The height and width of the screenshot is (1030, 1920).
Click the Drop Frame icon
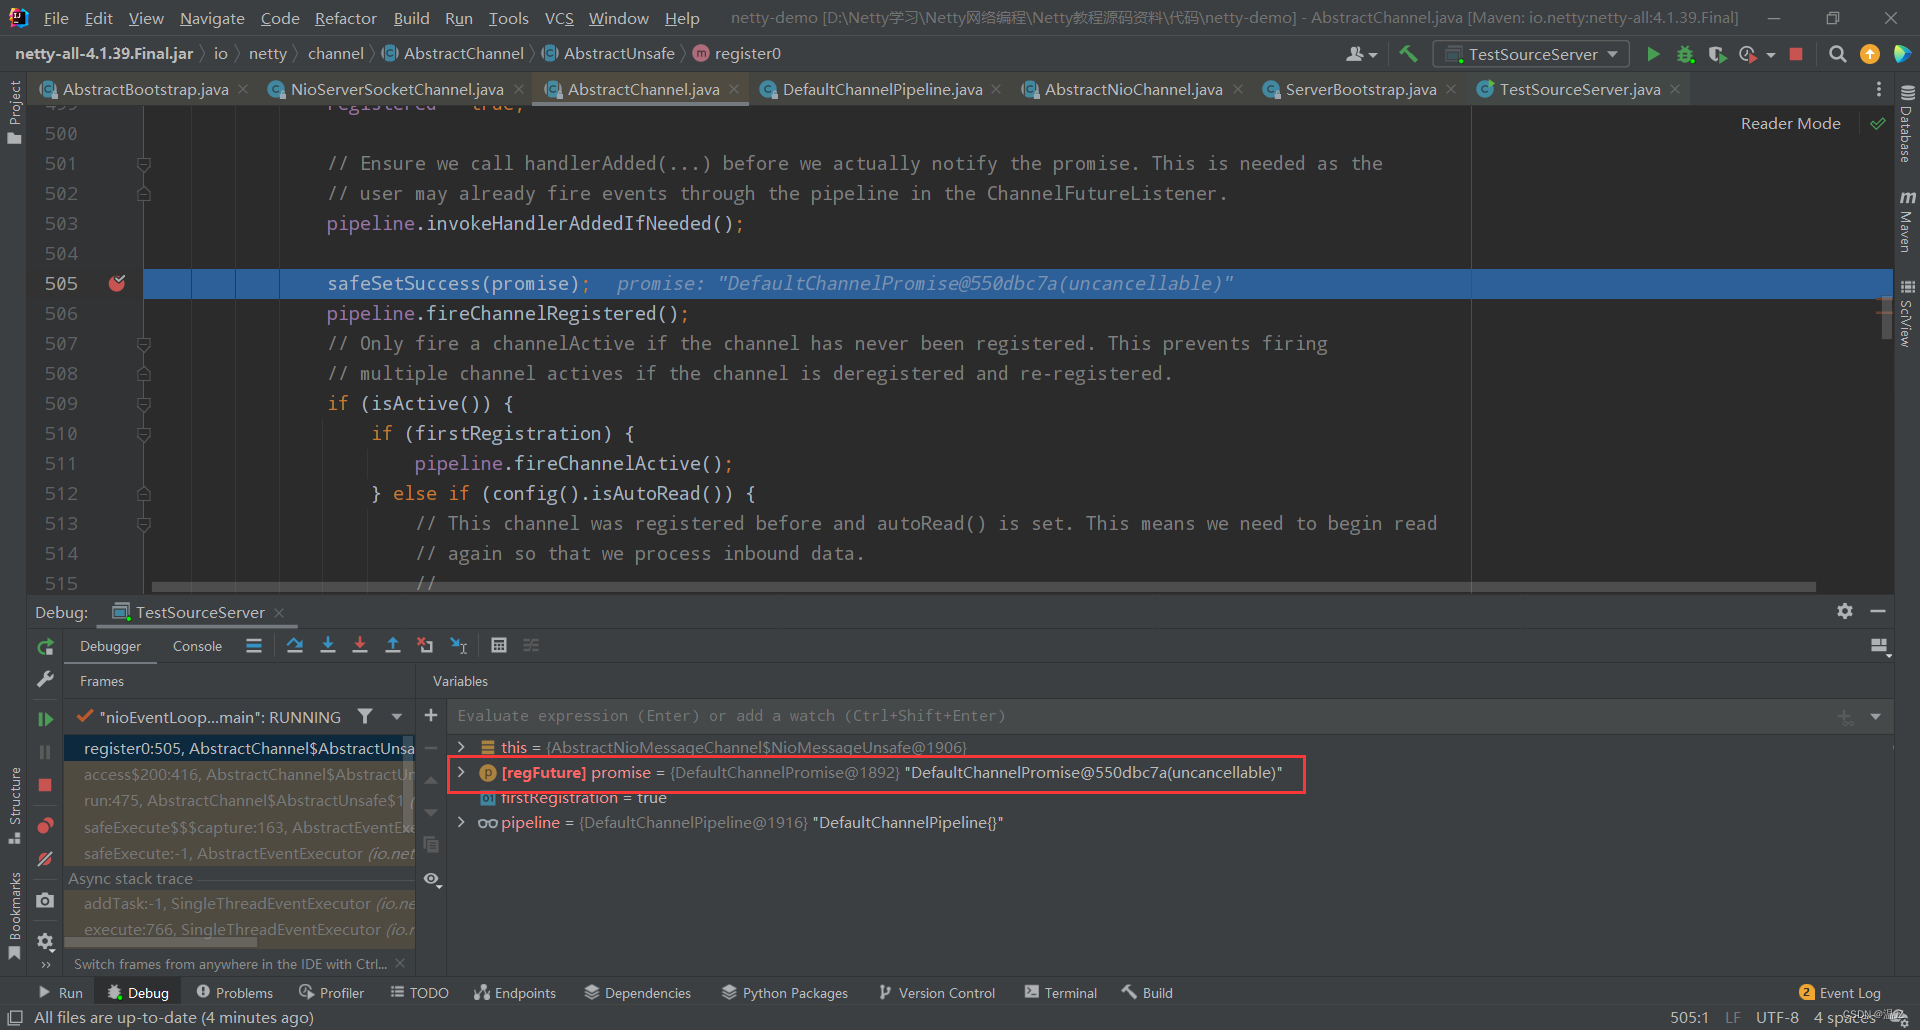425,646
